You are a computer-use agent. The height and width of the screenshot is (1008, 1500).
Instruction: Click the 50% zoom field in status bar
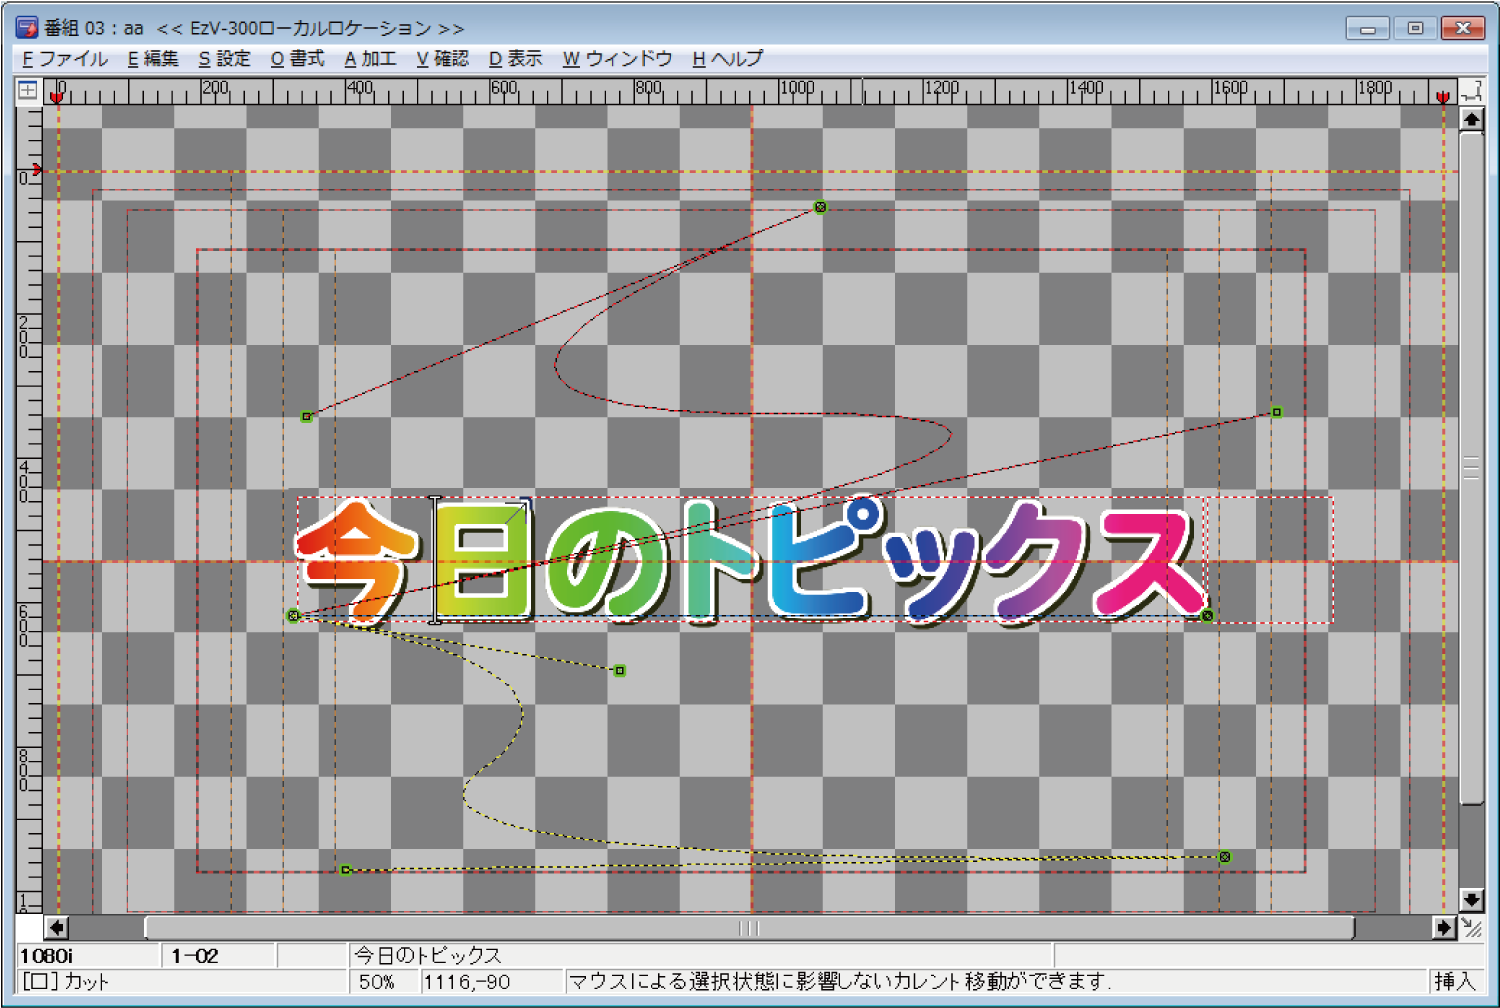(x=377, y=982)
